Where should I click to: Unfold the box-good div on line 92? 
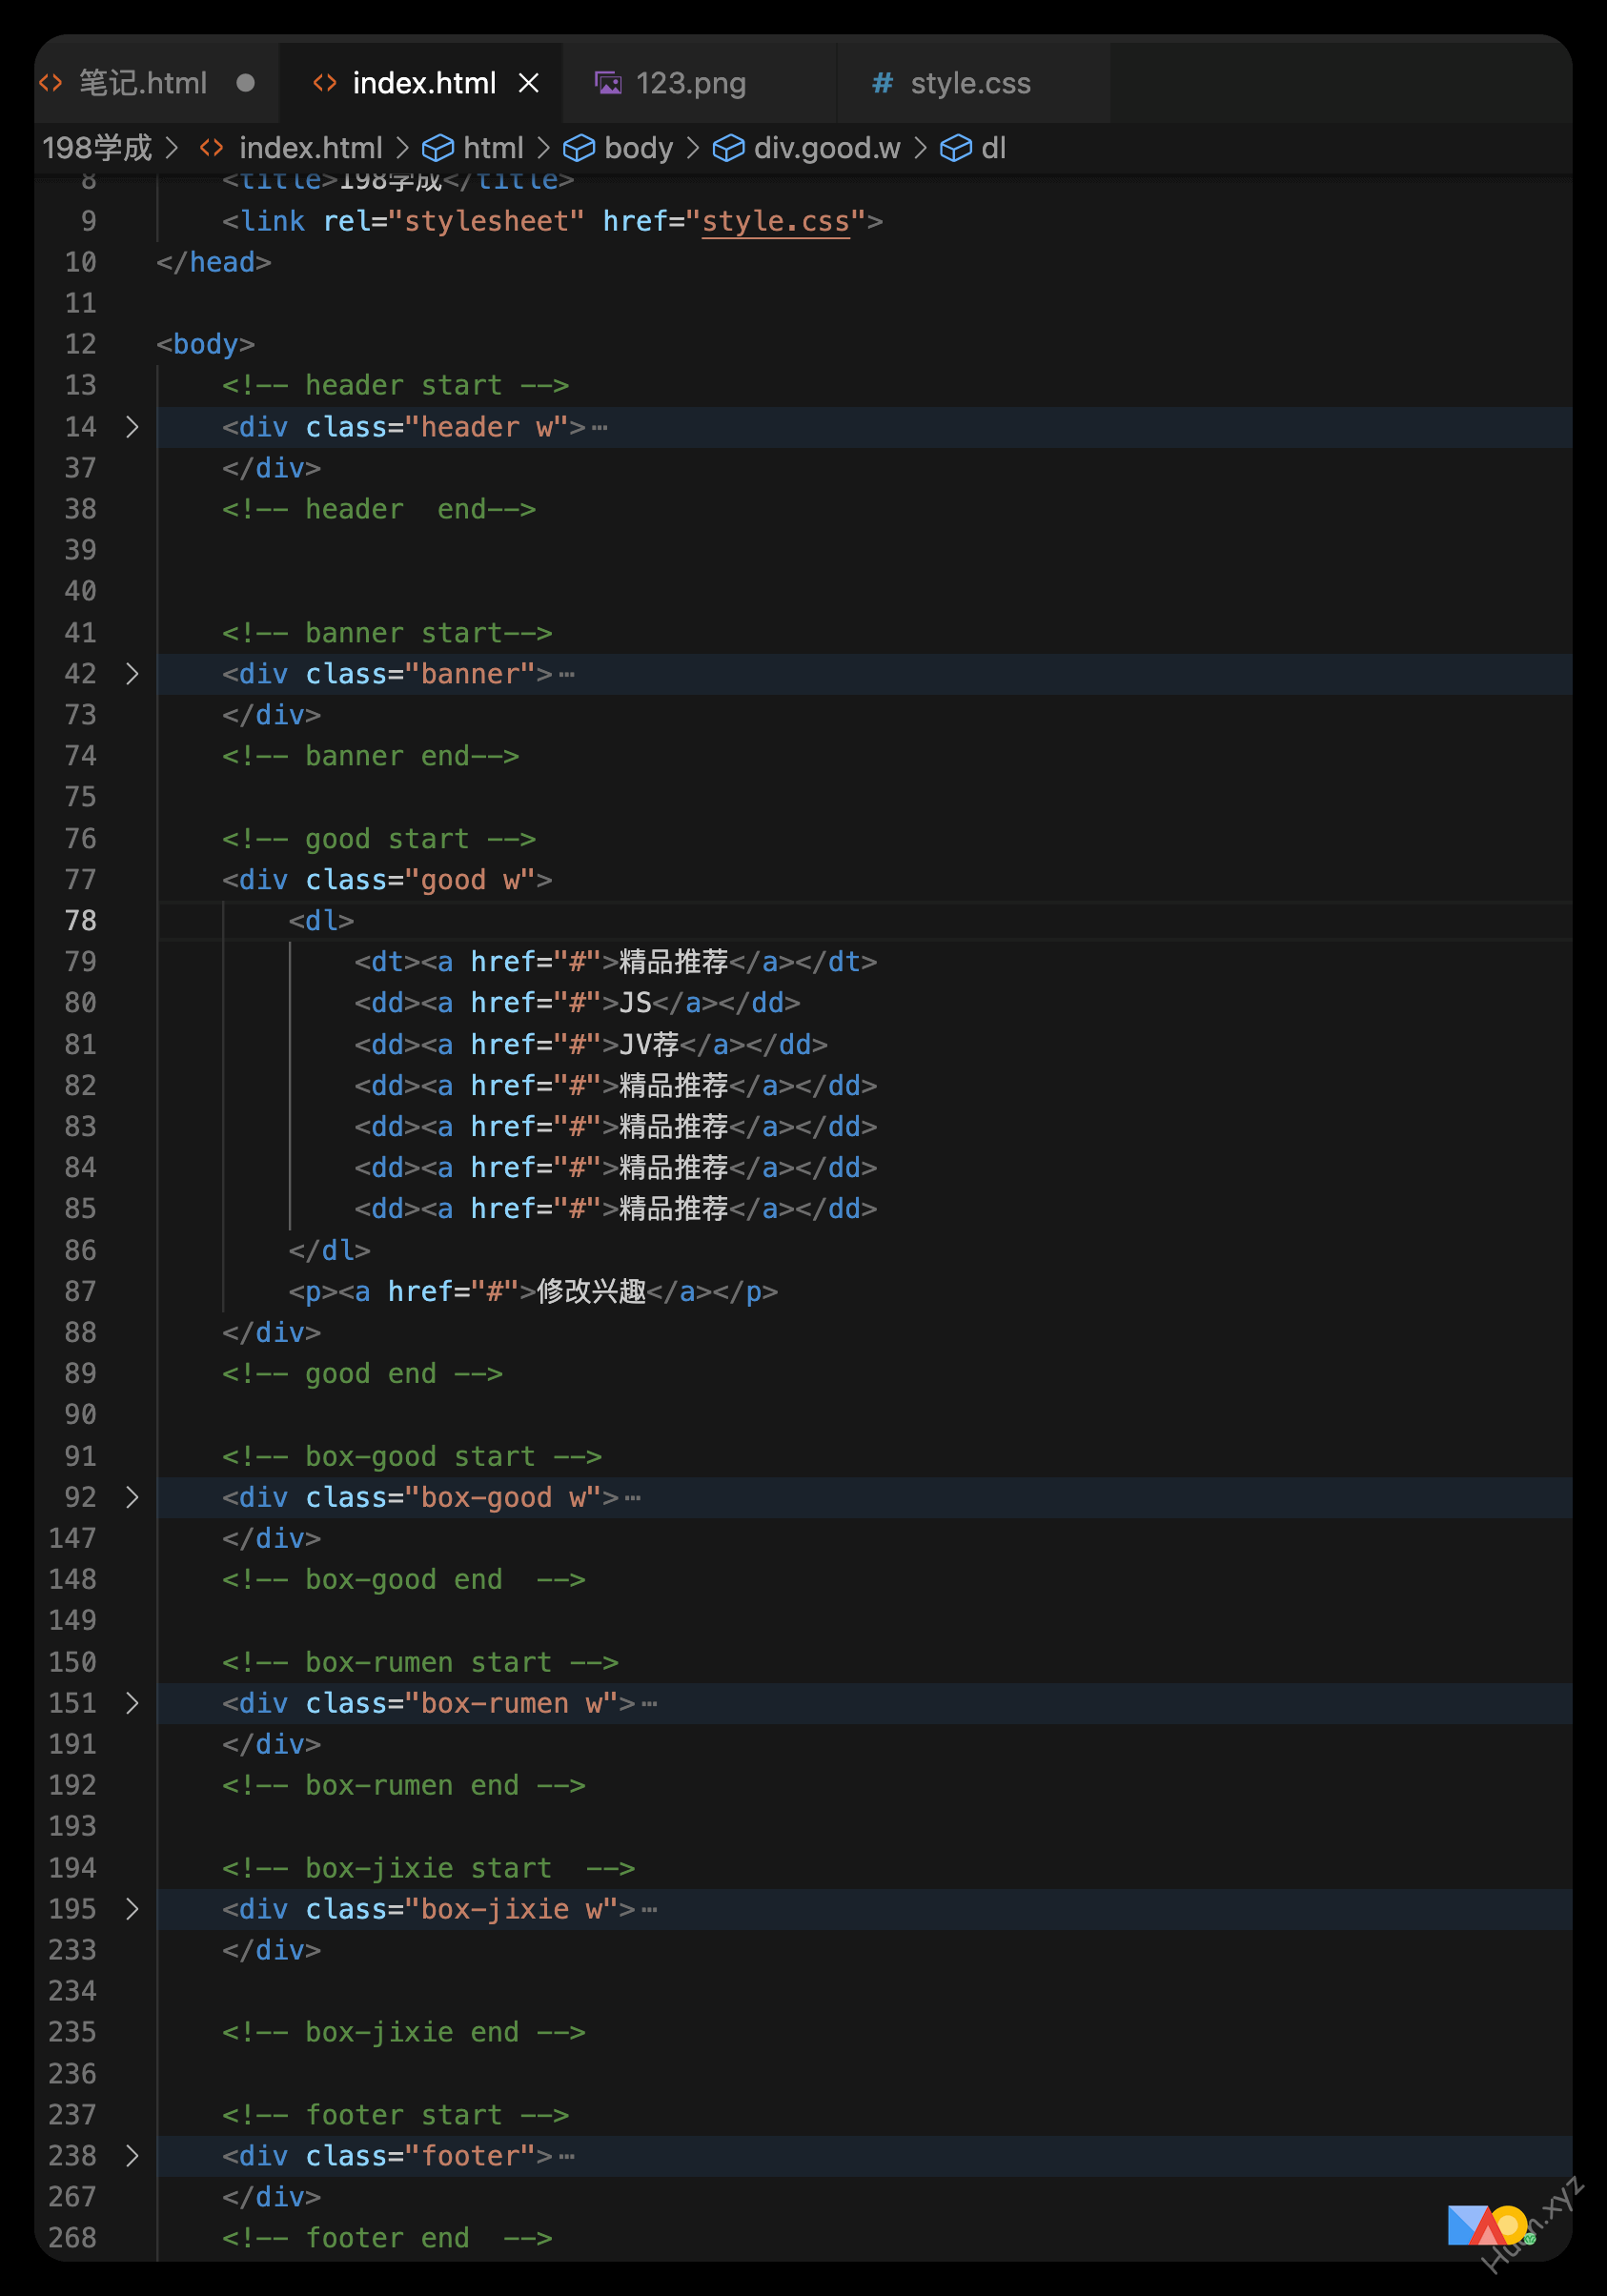132,1497
